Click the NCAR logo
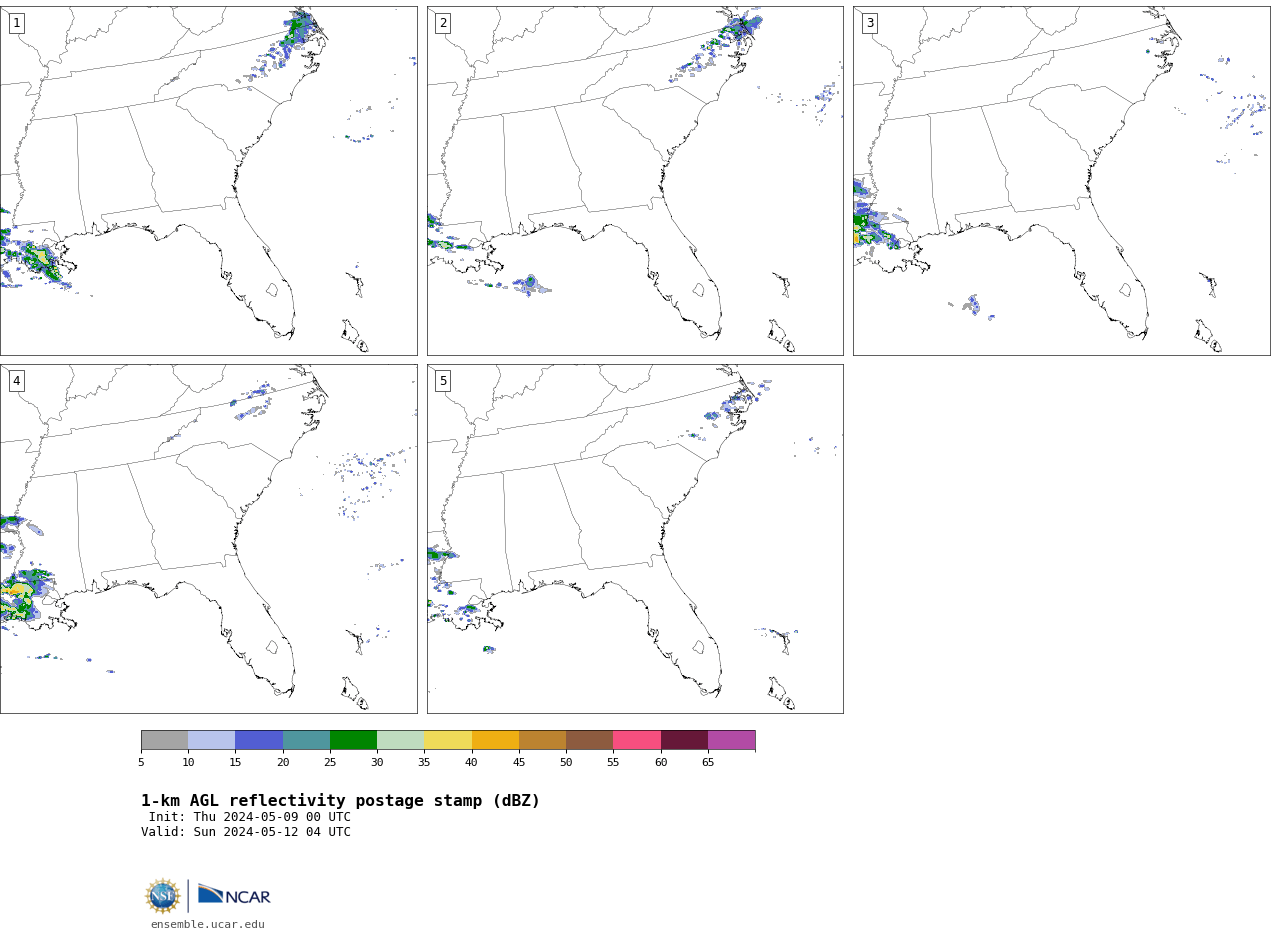 [234, 896]
